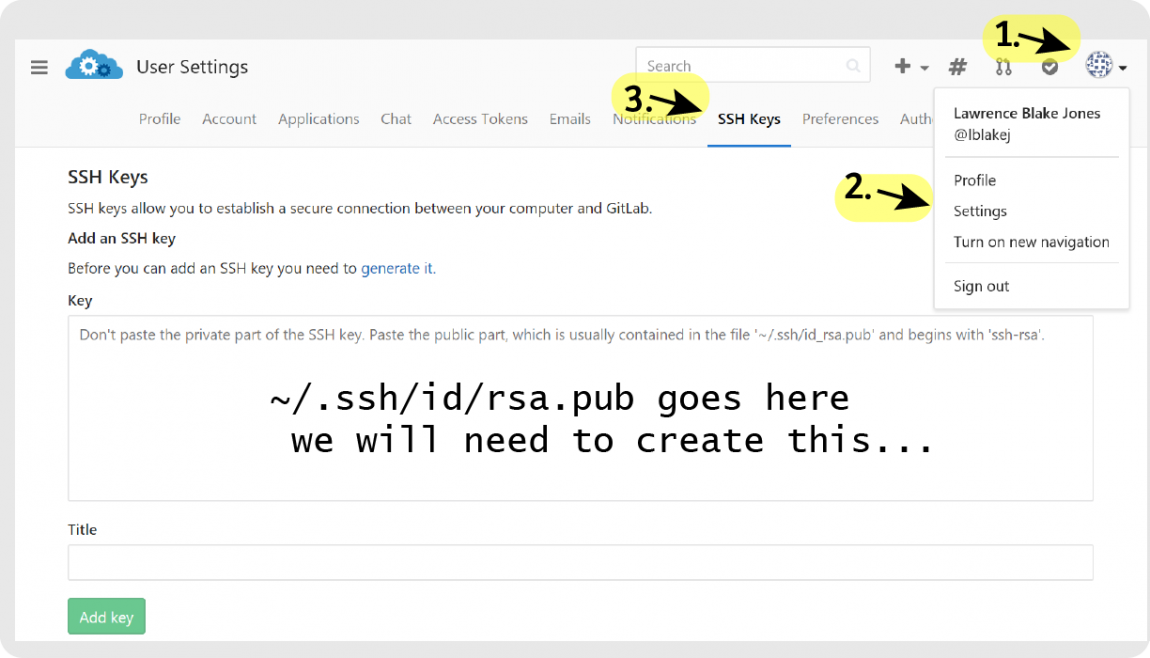Image resolution: width=1150 pixels, height=658 pixels.
Task: Focus the Title input field
Action: (580, 562)
